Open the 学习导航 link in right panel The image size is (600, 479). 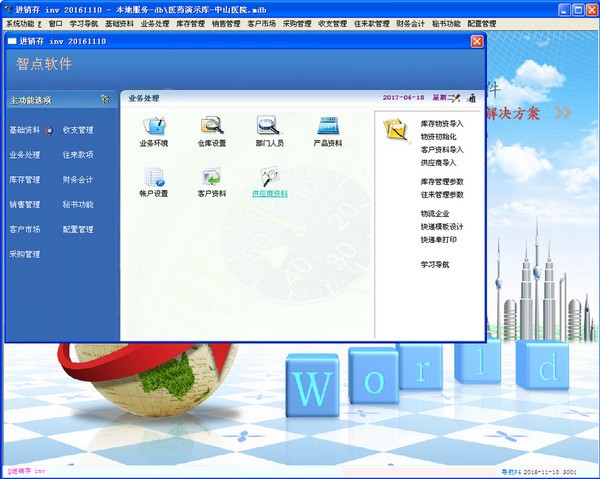point(435,264)
